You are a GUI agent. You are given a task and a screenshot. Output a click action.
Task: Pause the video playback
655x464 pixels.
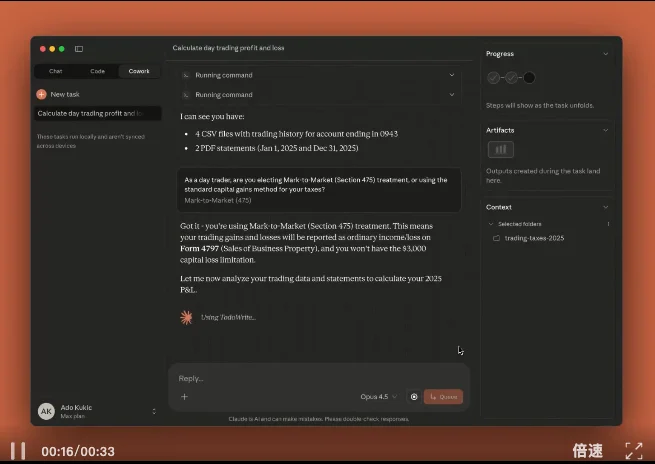tap(18, 451)
